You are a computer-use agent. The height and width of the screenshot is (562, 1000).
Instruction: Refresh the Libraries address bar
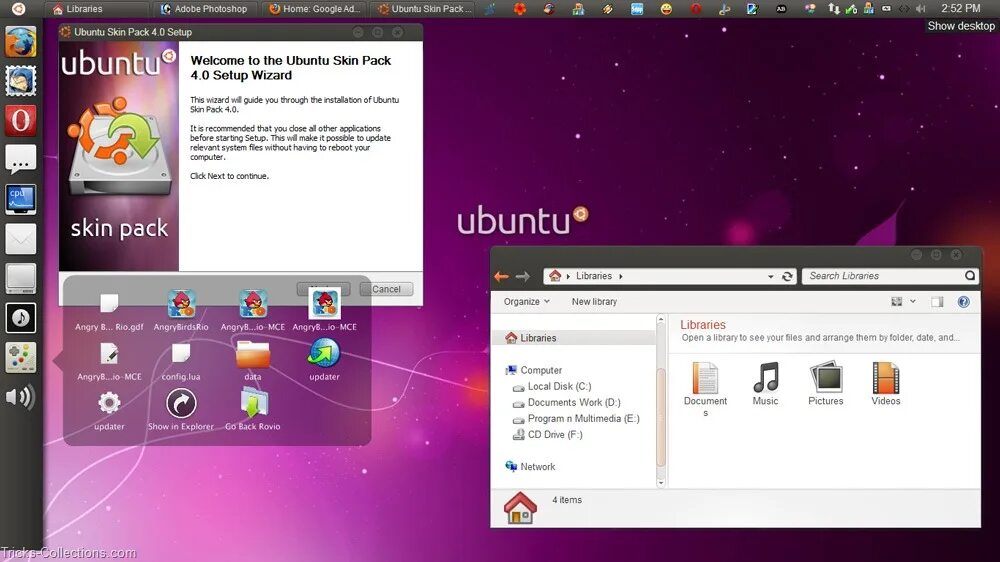coord(788,276)
